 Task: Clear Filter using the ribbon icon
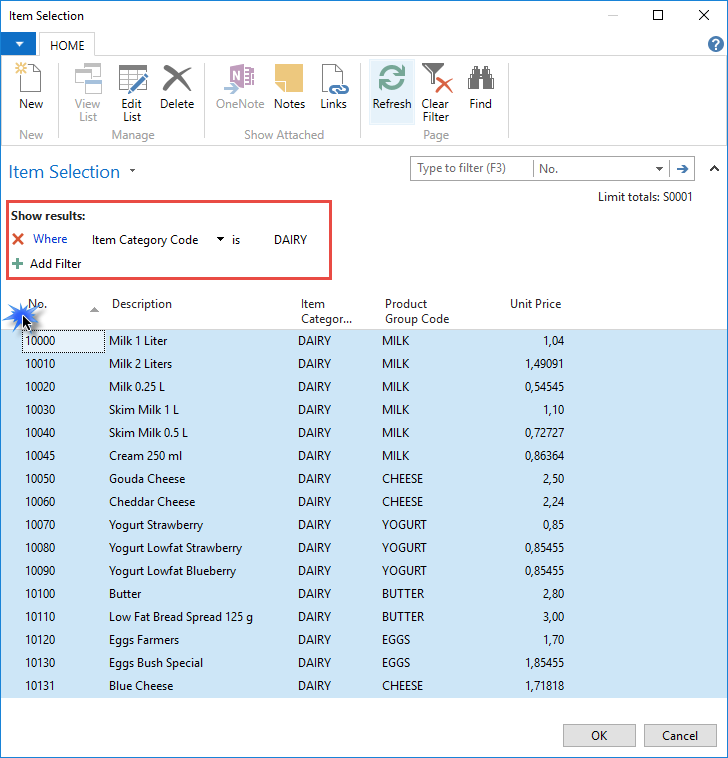[x=435, y=80]
